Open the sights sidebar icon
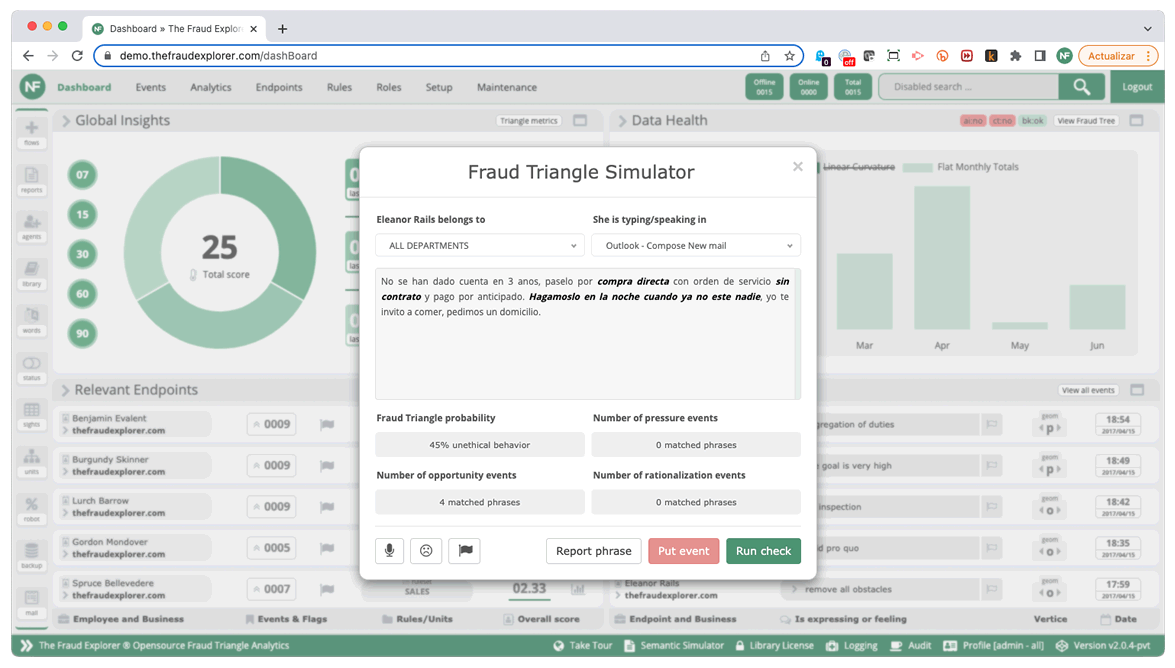1175x668 pixels. [x=31, y=415]
